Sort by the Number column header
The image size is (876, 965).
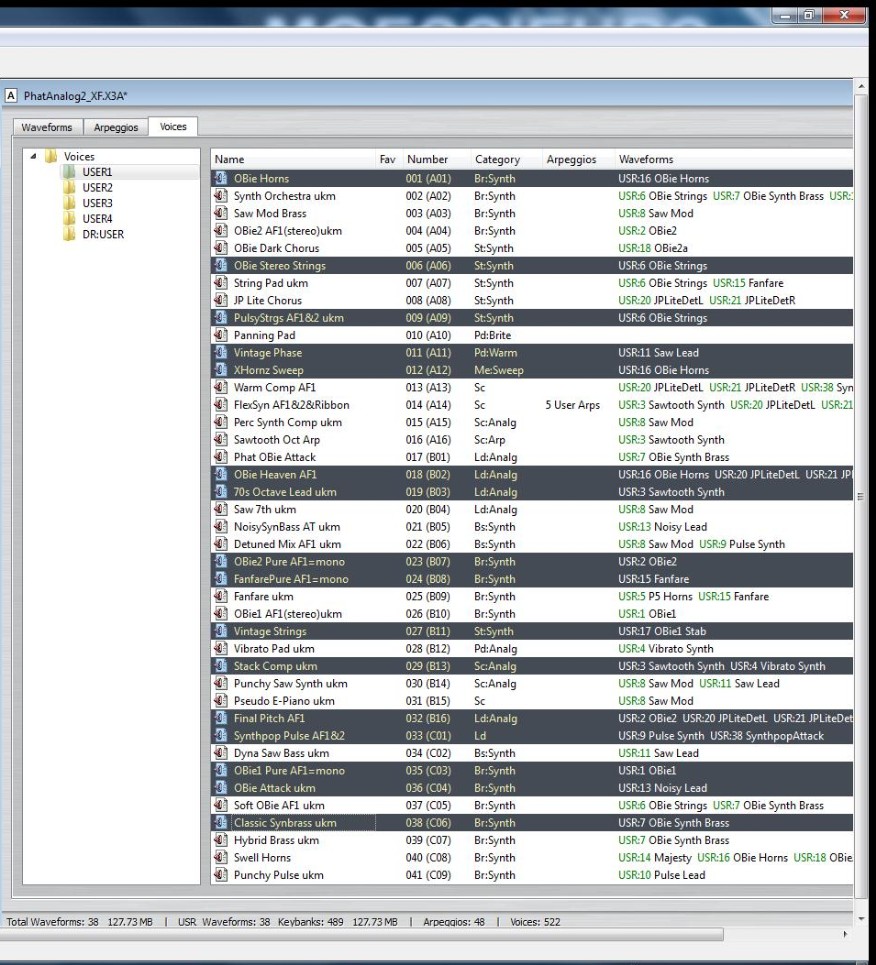point(436,159)
